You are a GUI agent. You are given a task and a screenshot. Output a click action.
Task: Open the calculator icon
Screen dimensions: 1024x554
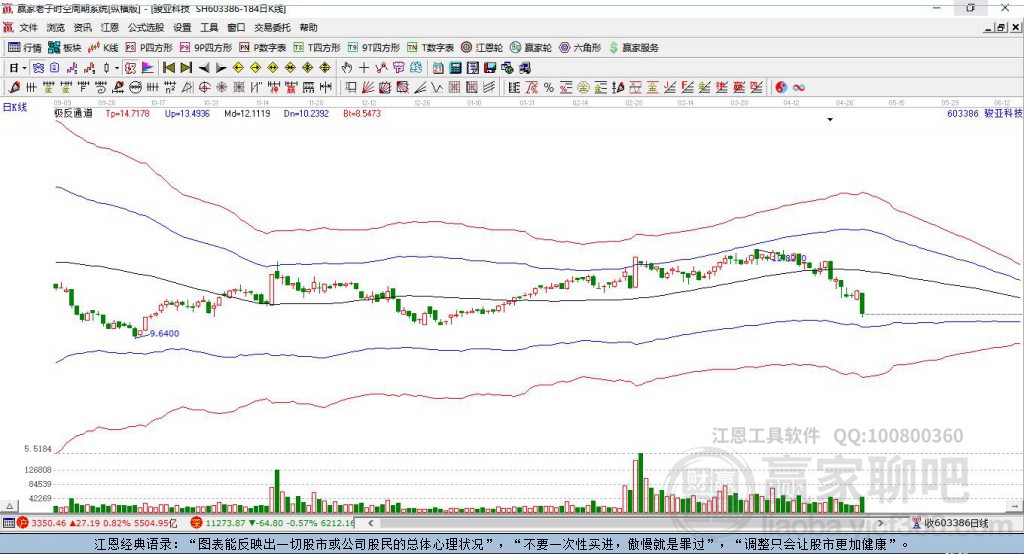(x=455, y=68)
